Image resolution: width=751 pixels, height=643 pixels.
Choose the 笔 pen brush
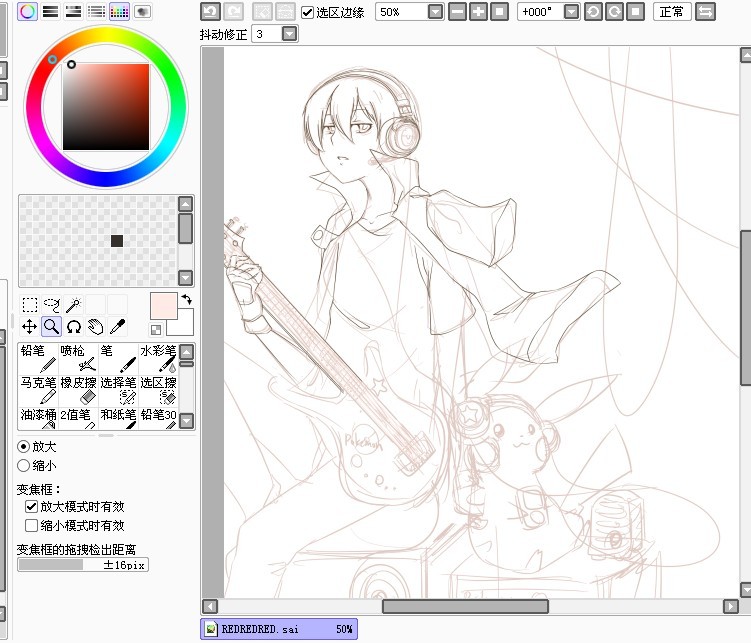[x=118, y=359]
